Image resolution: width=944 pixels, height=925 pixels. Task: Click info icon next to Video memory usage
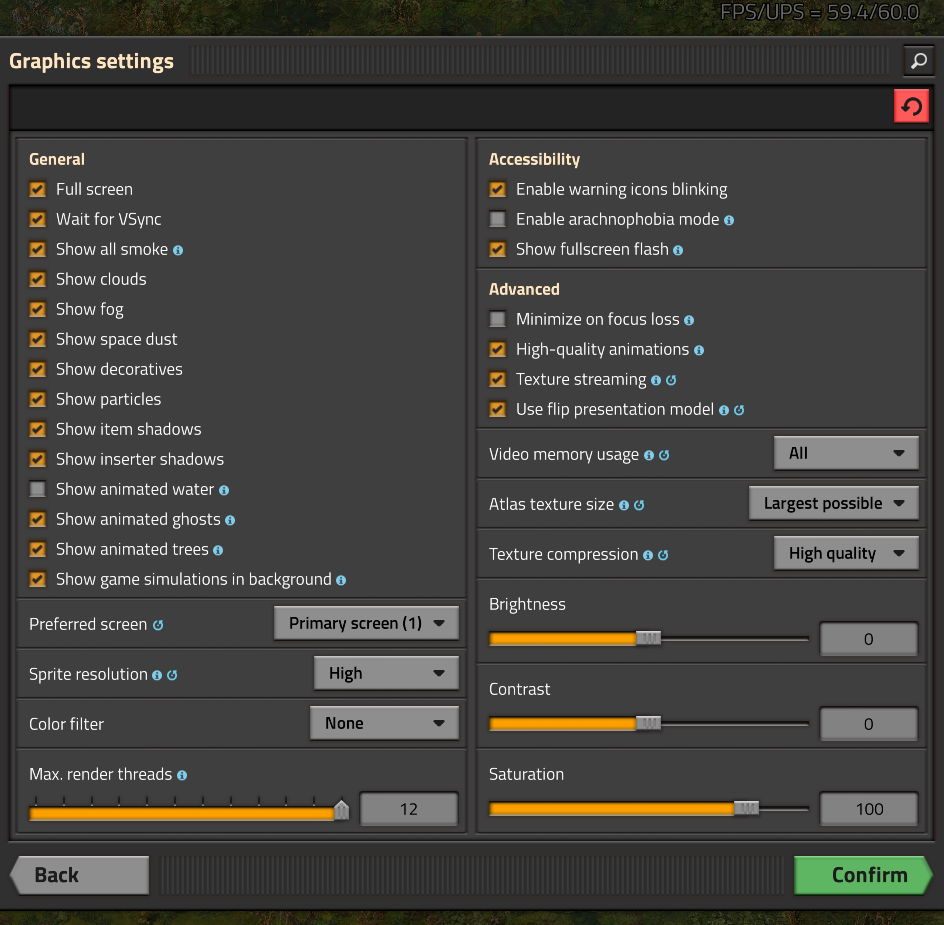[648, 456]
